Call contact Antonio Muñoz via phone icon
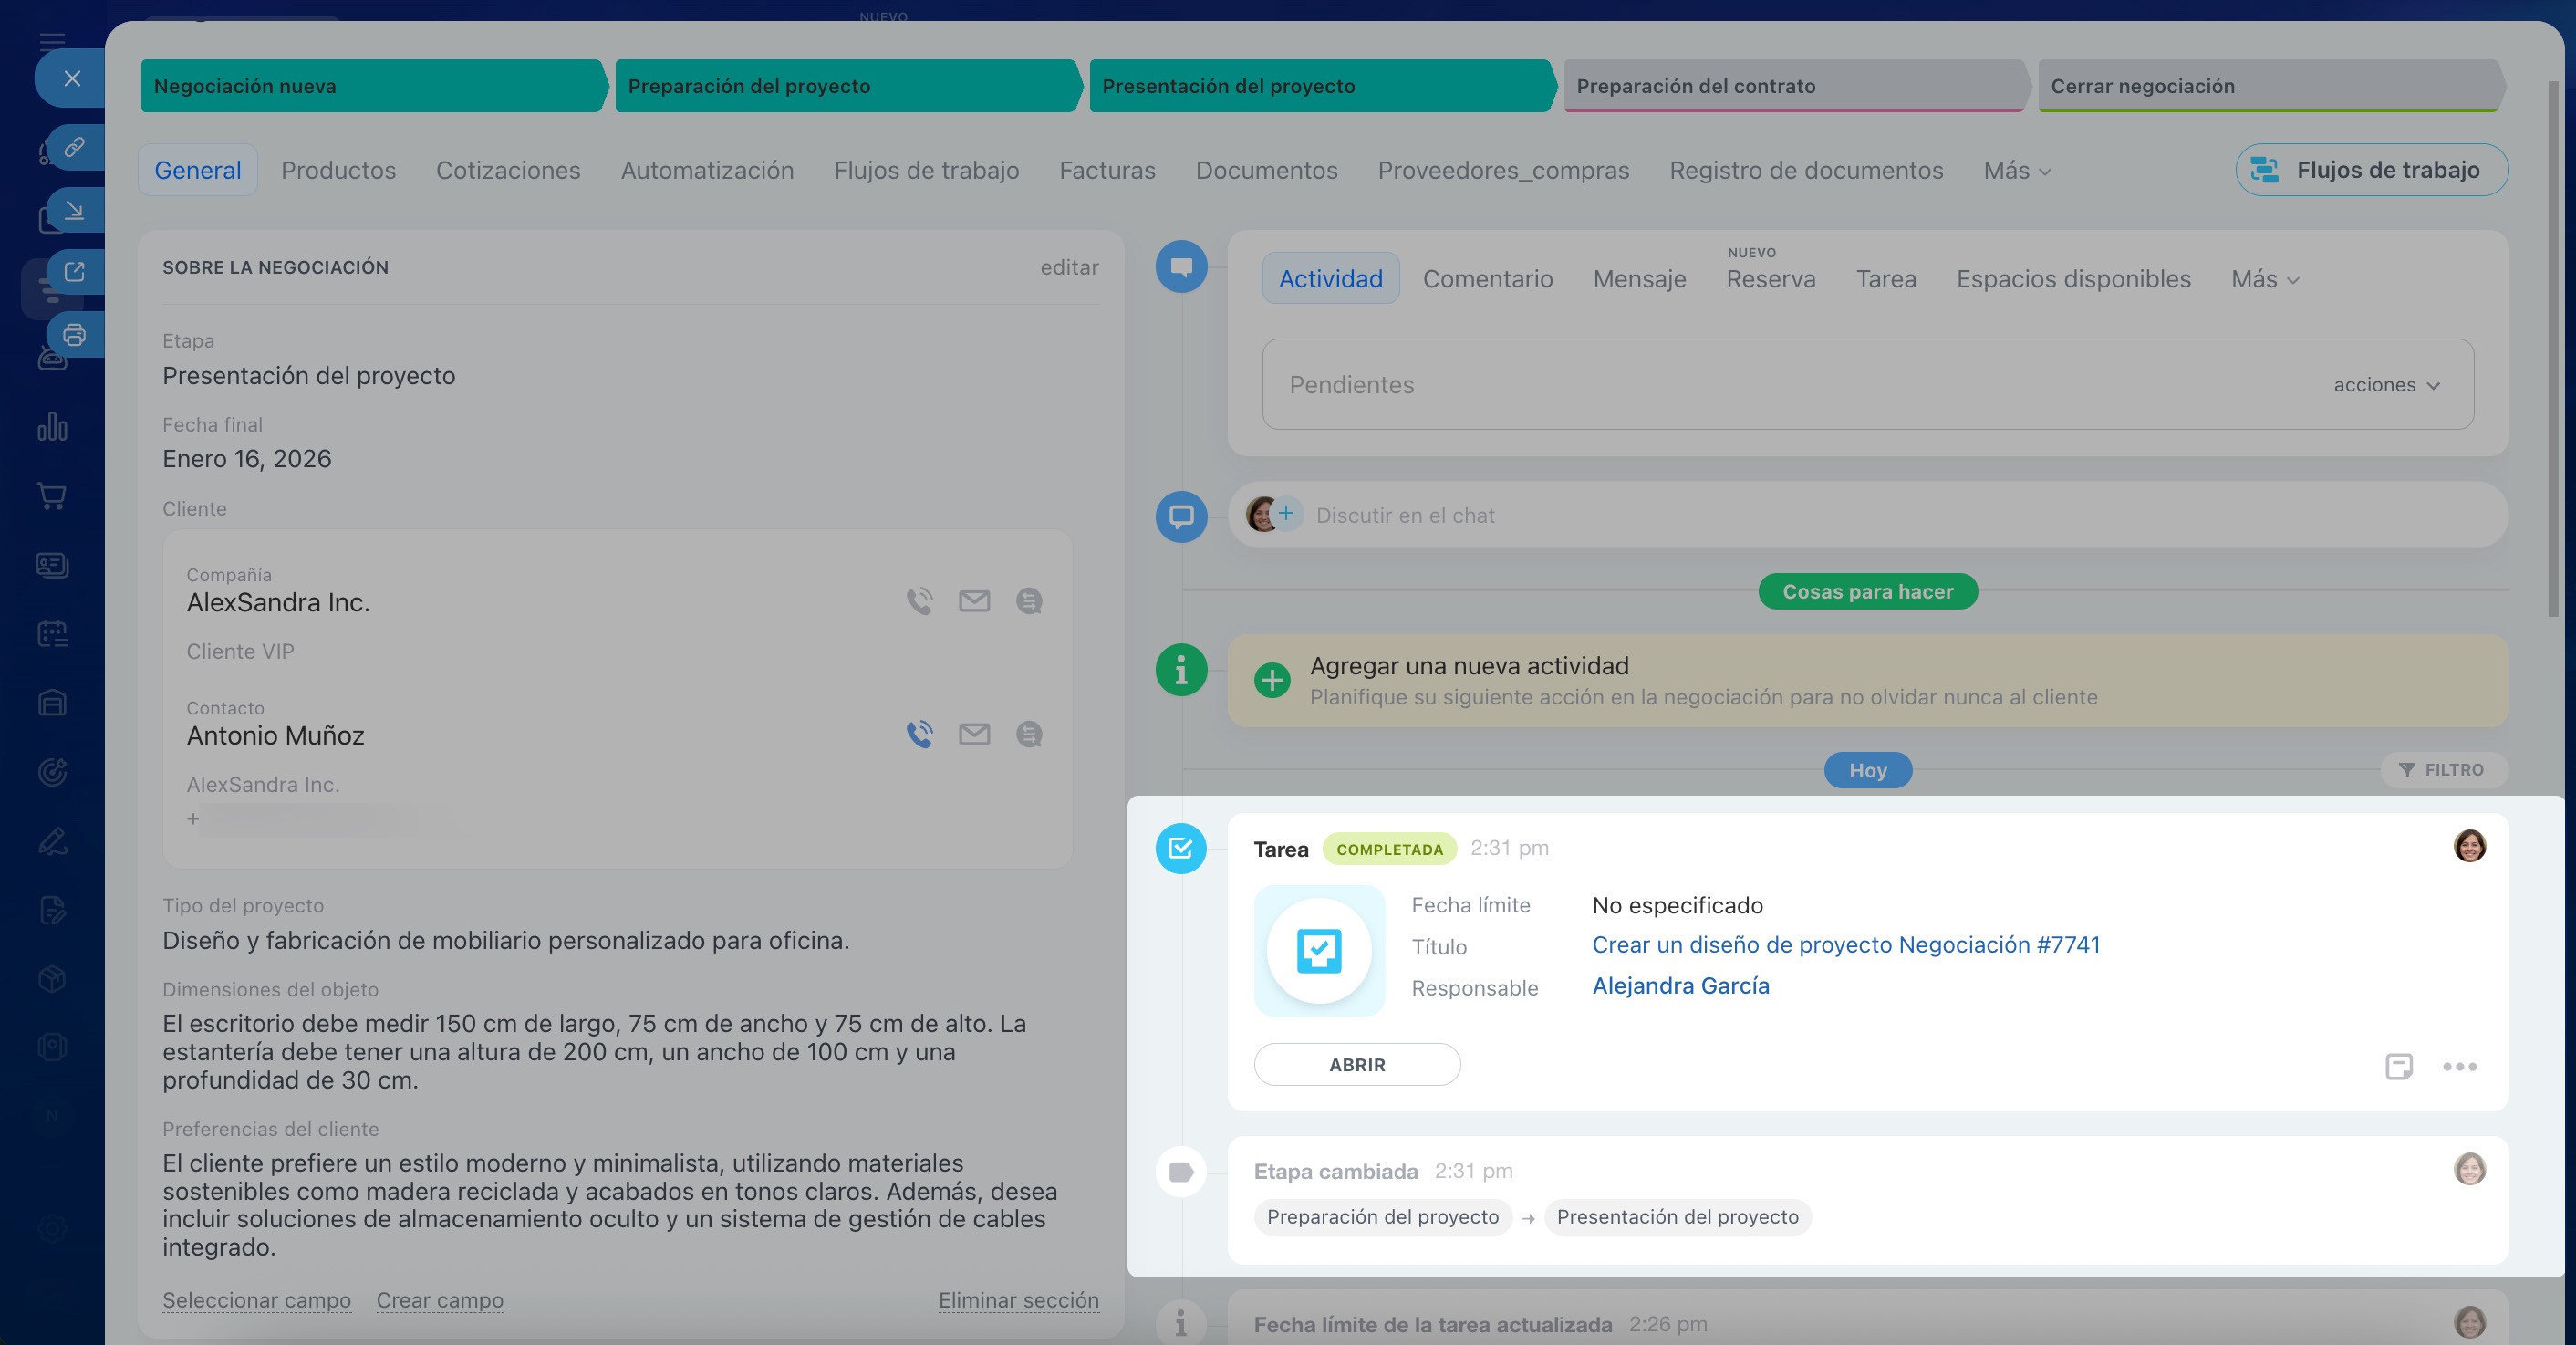This screenshot has width=2576, height=1345. tap(919, 734)
